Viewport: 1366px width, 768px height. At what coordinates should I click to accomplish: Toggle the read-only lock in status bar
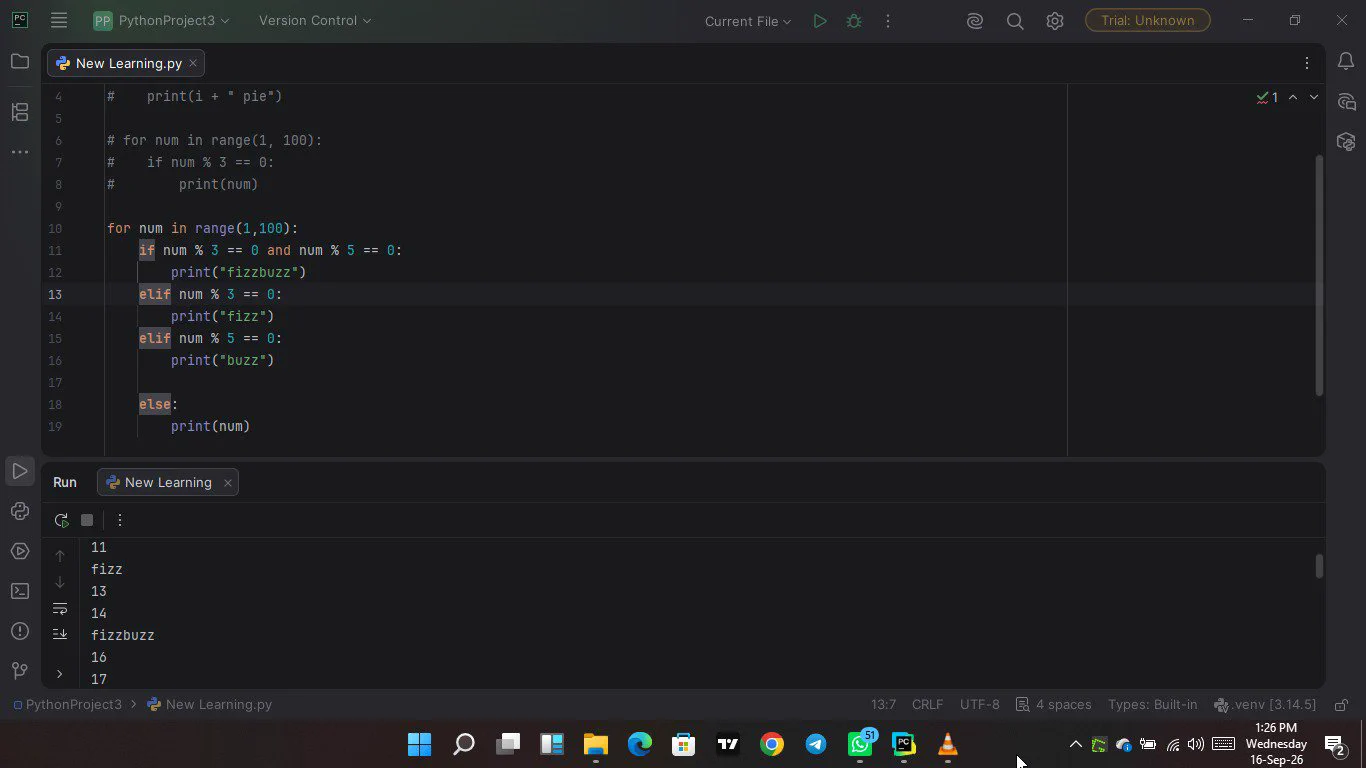(x=1342, y=705)
